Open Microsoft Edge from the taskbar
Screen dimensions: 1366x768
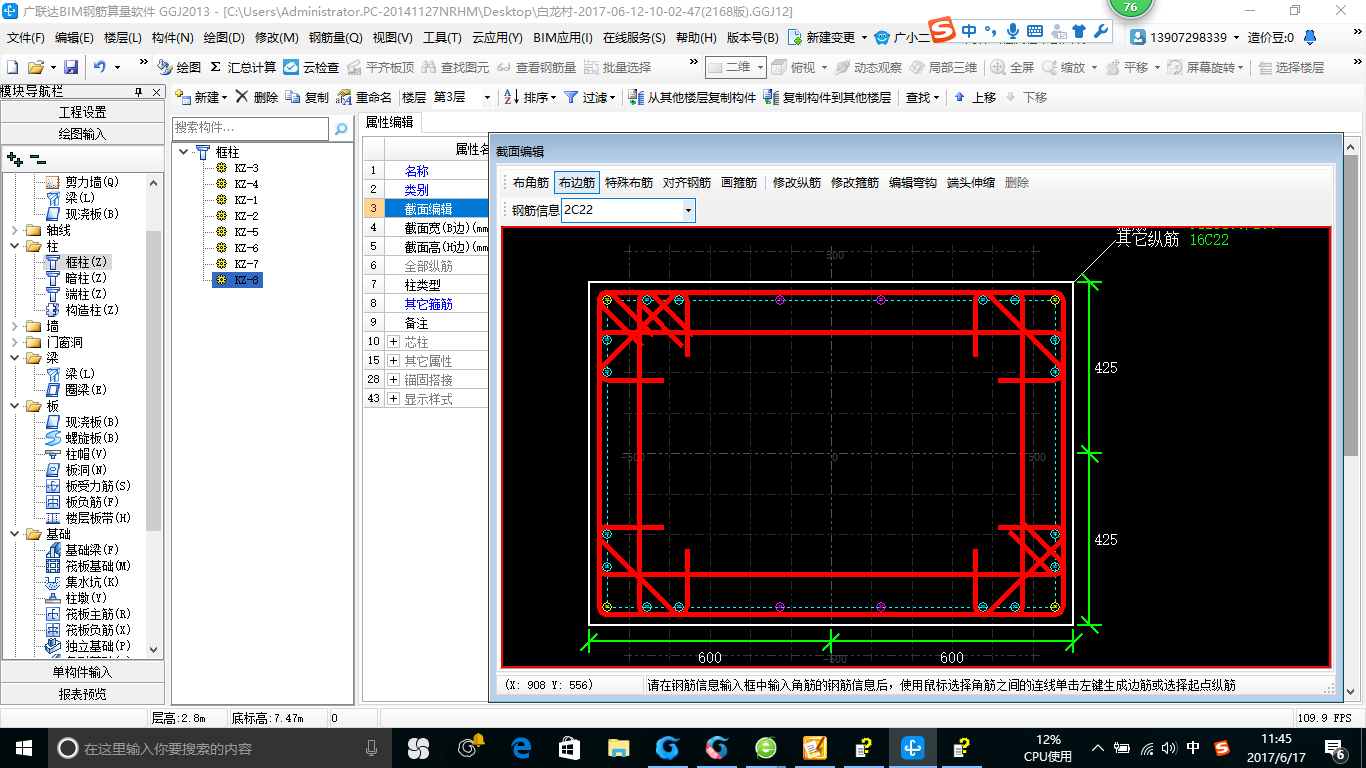click(521, 747)
